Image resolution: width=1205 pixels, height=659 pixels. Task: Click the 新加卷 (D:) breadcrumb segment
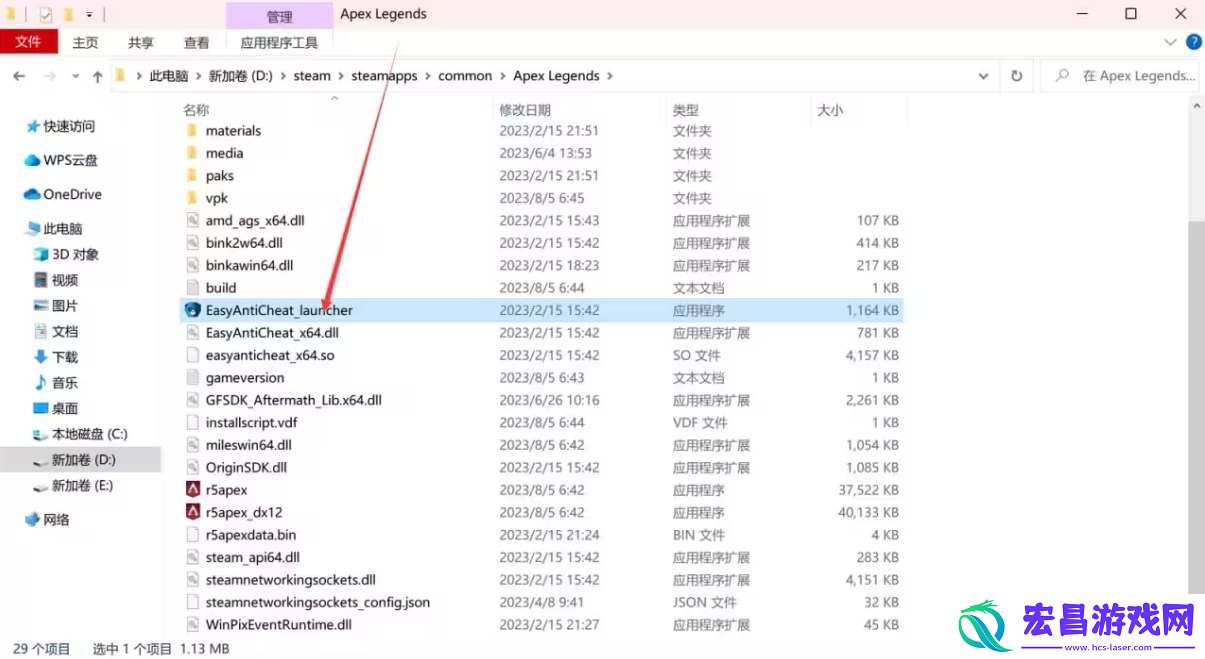(x=240, y=76)
